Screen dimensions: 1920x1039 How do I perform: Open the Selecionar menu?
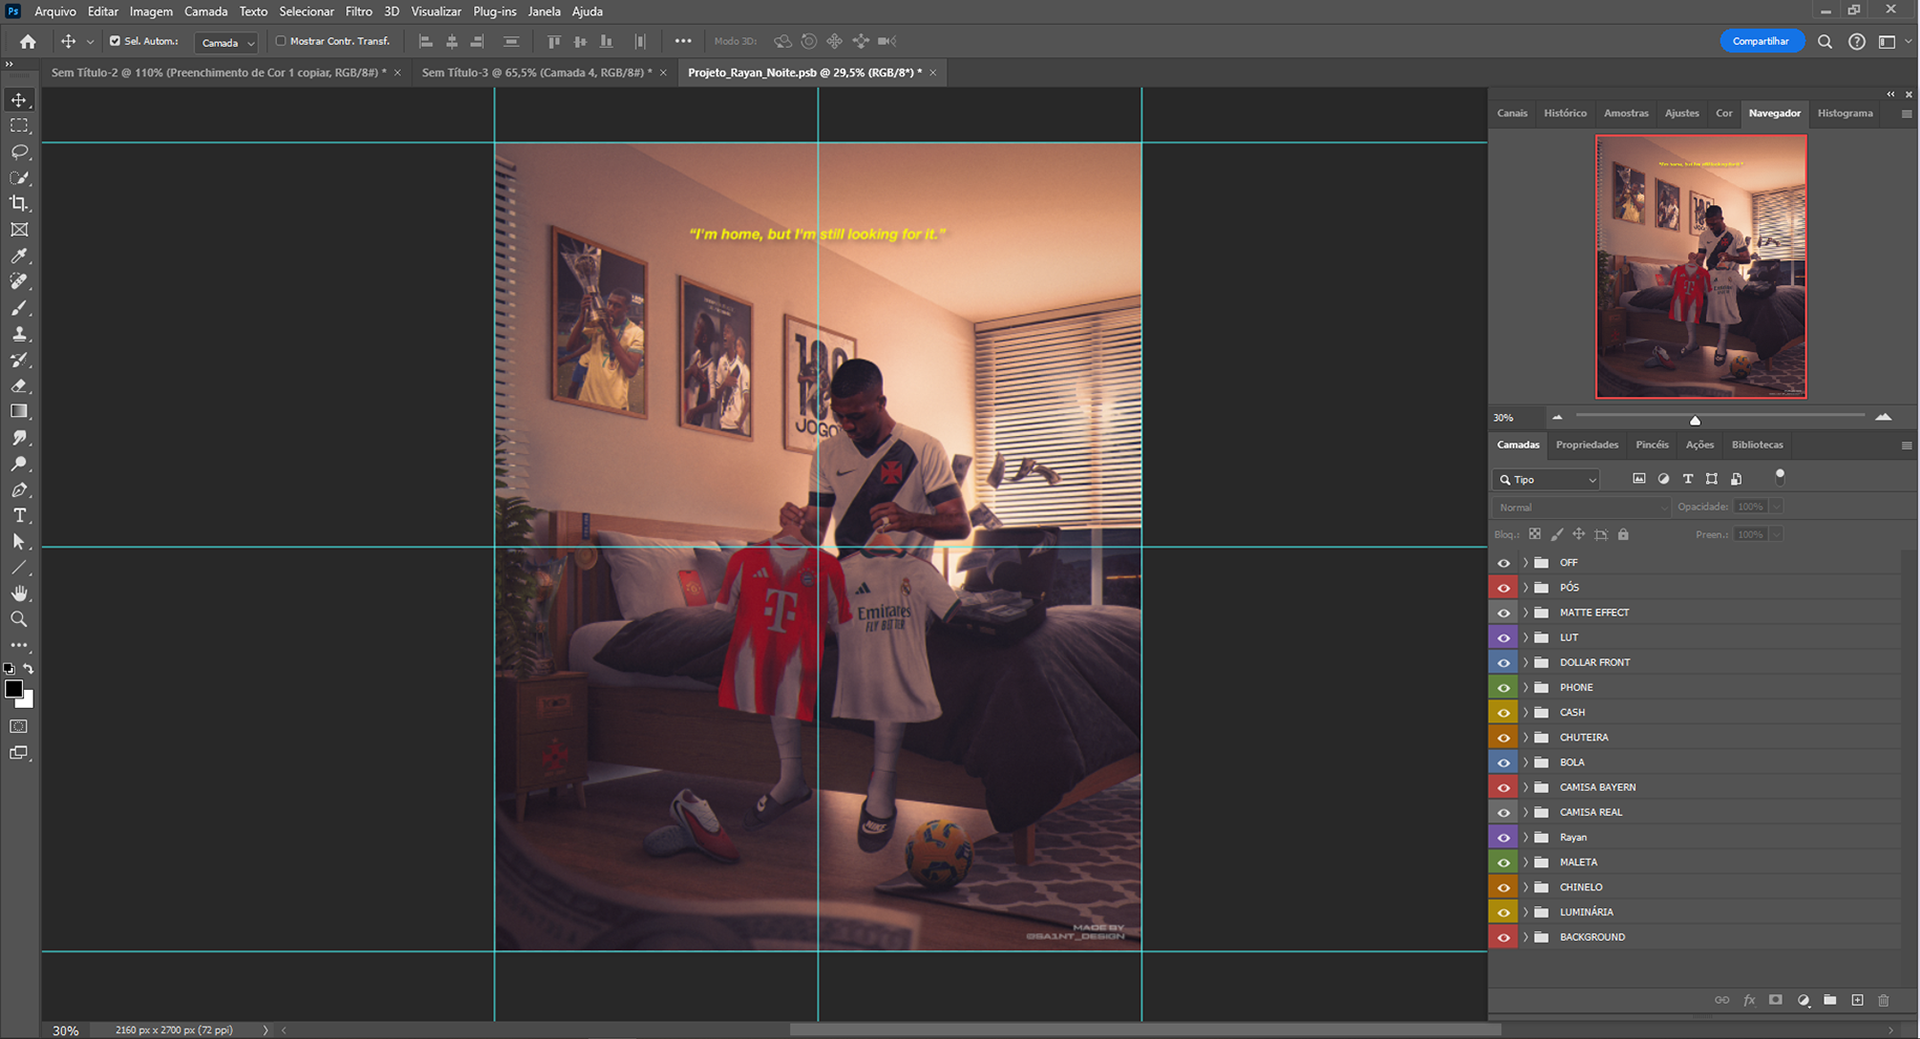(307, 11)
